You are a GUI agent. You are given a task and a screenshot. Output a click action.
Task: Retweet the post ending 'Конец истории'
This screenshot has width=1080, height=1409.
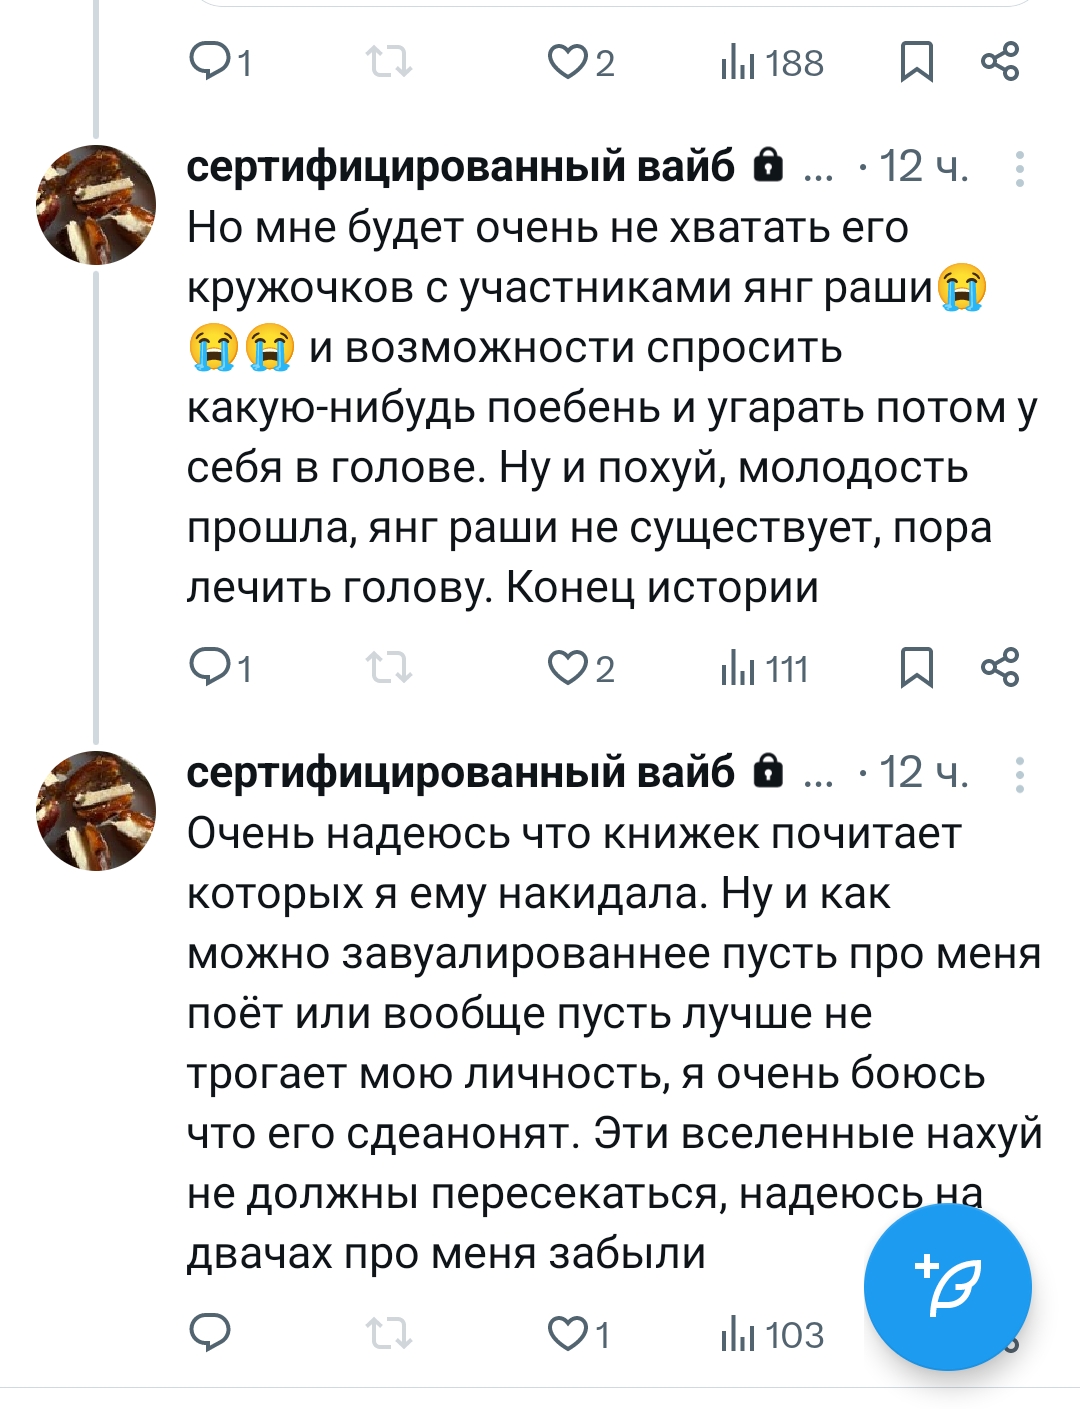388,668
